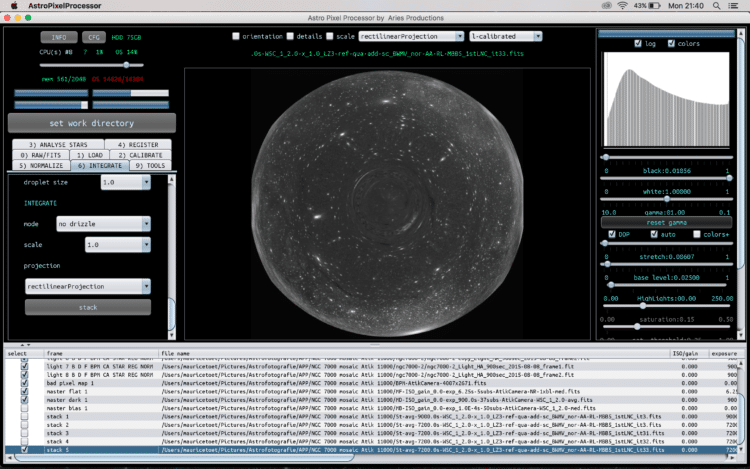Toggle the log histogram checkbox

(x=638, y=44)
